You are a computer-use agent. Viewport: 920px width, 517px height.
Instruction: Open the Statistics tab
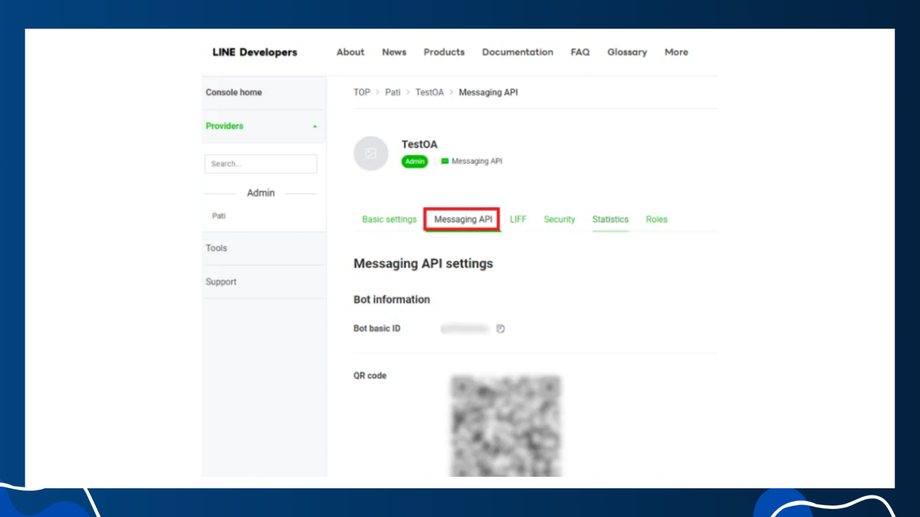pos(610,219)
